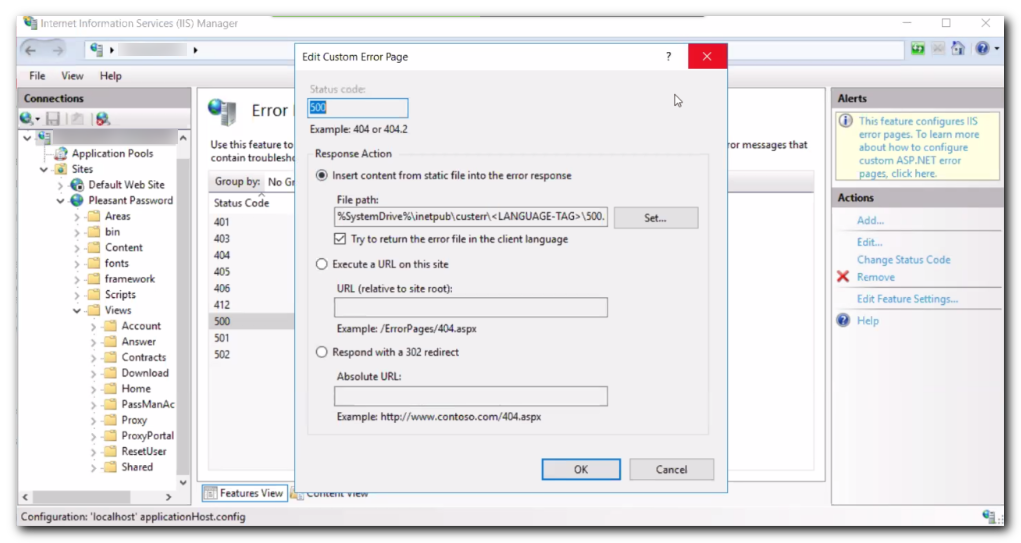Select the ResetUser folder in tree
The image size is (1021, 543).
pyautogui.click(x=144, y=451)
